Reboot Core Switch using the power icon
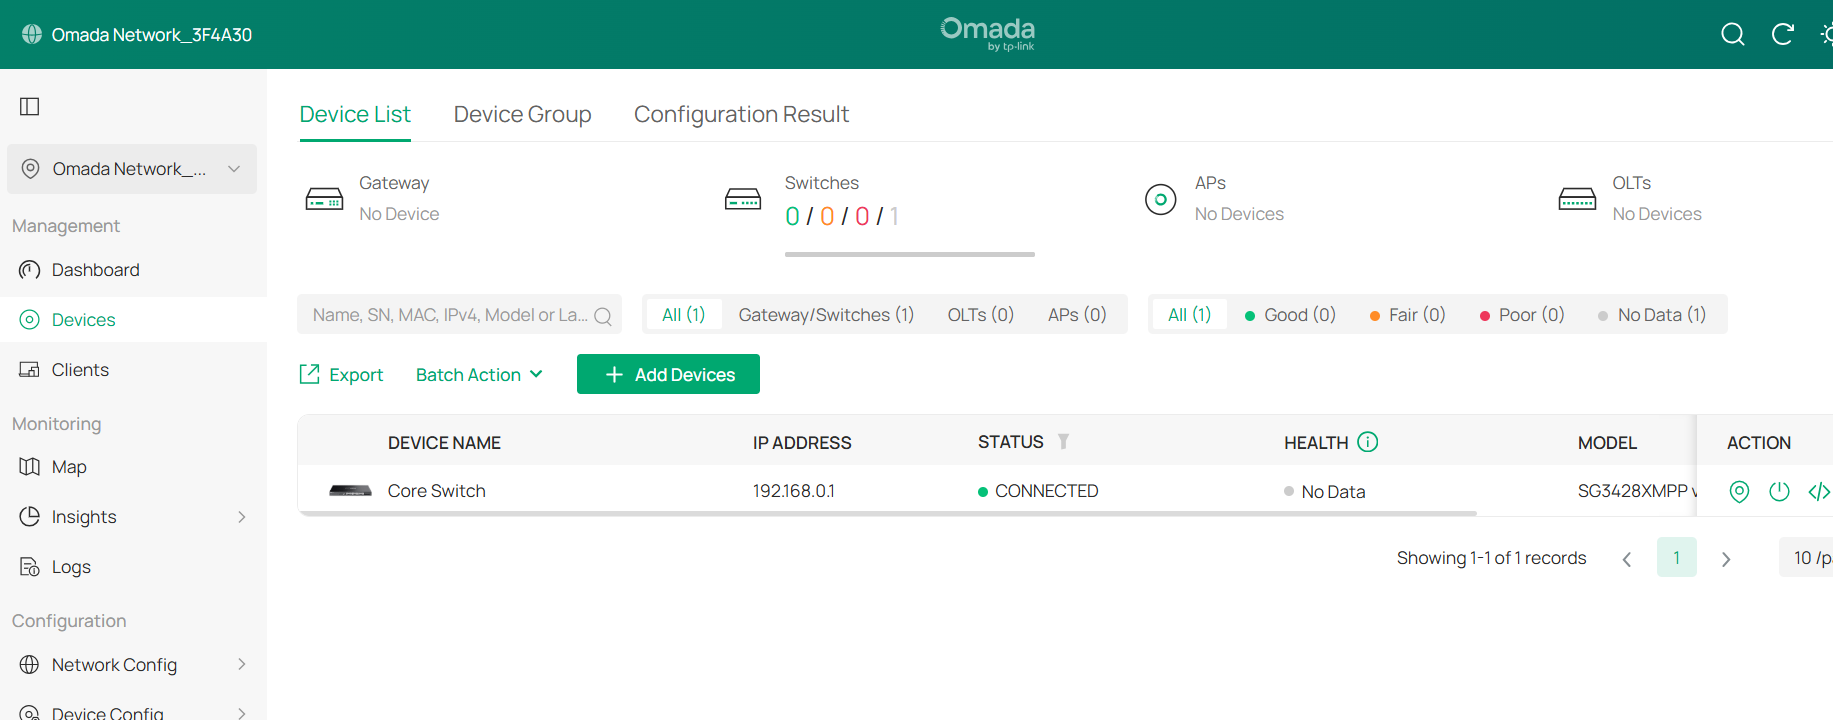Viewport: 1833px width, 720px height. click(x=1780, y=491)
